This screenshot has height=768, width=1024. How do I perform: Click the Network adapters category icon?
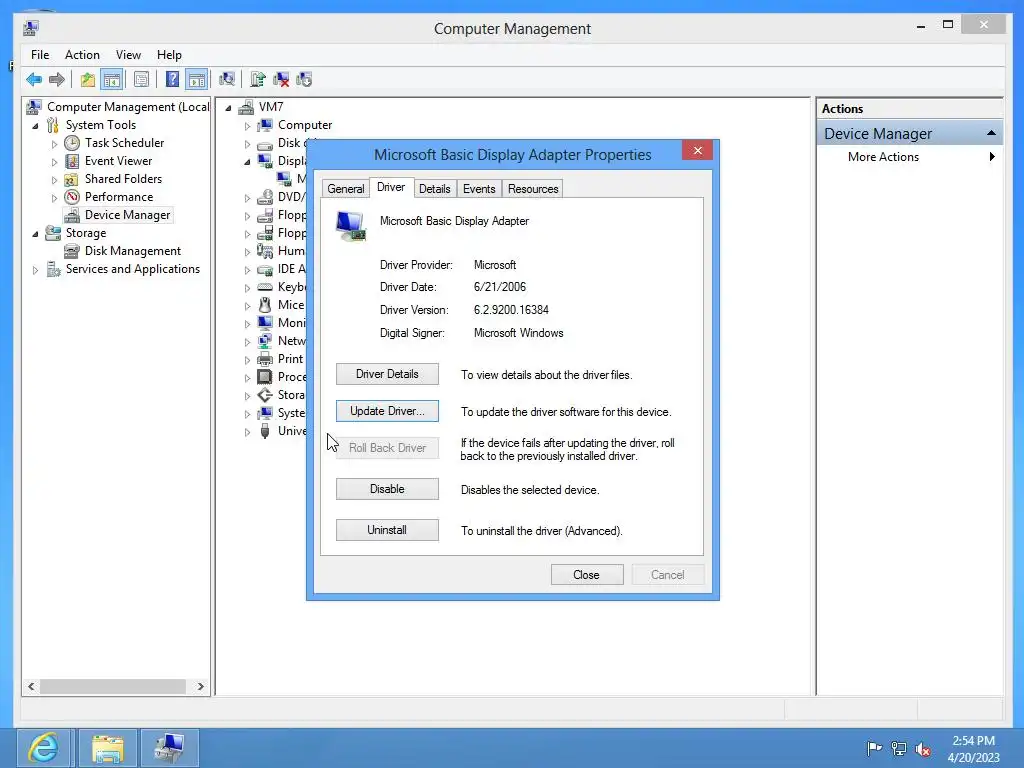(x=265, y=341)
